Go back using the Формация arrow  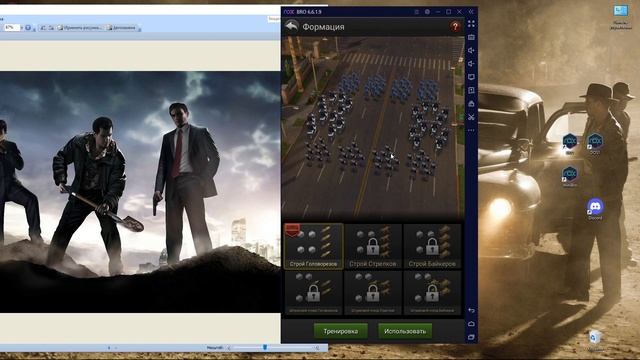pyautogui.click(x=291, y=27)
